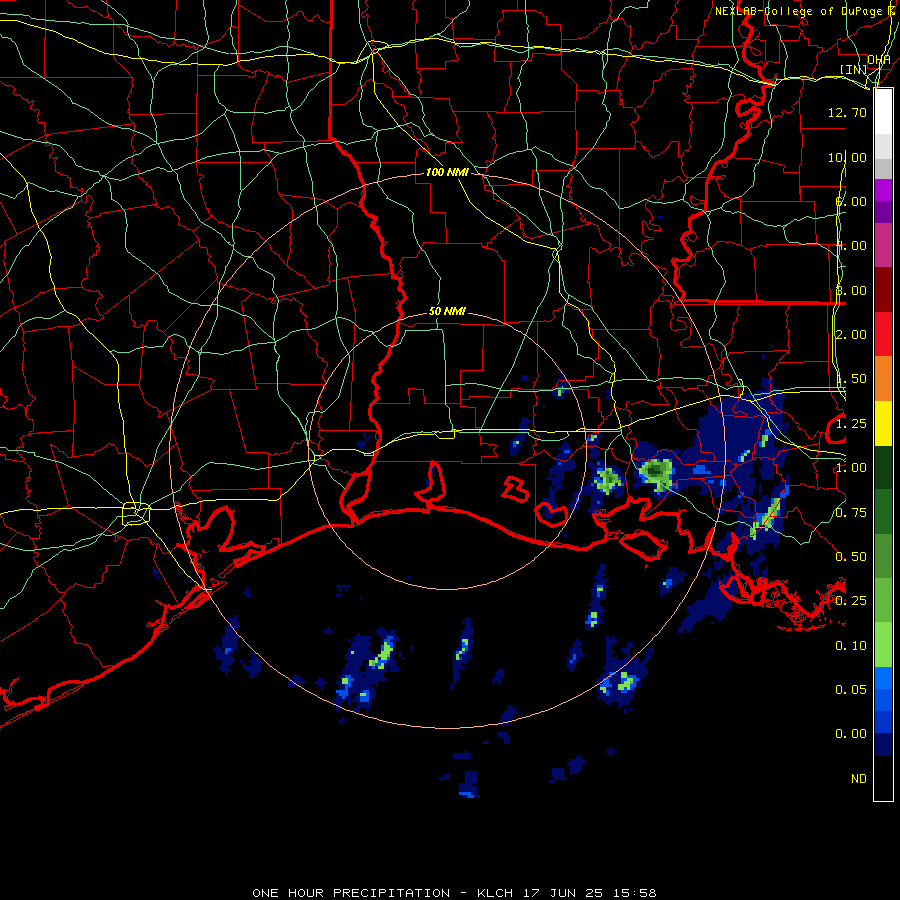Image resolution: width=900 pixels, height=900 pixels.
Task: Select the orange legend color swatch
Action: pyautogui.click(x=883, y=379)
